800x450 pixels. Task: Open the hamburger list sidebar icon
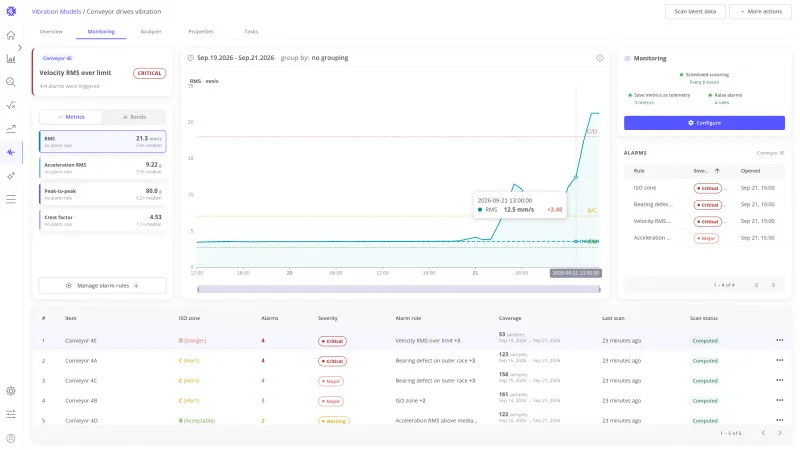[11, 199]
